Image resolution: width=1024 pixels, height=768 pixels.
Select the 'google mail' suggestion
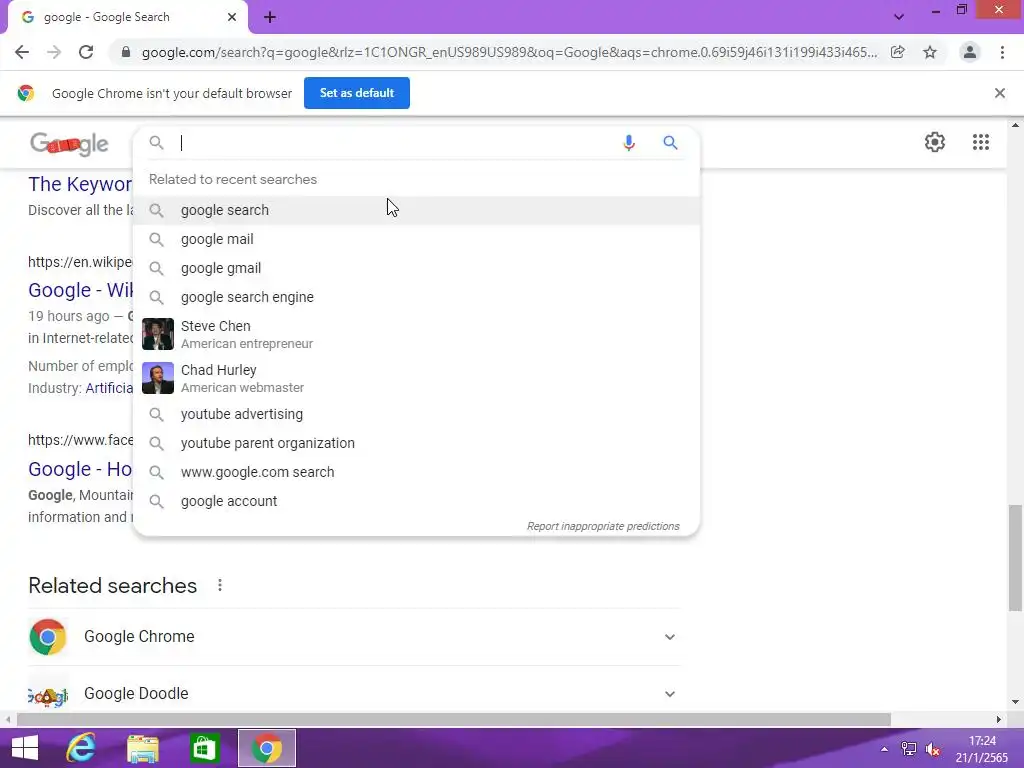(416, 239)
